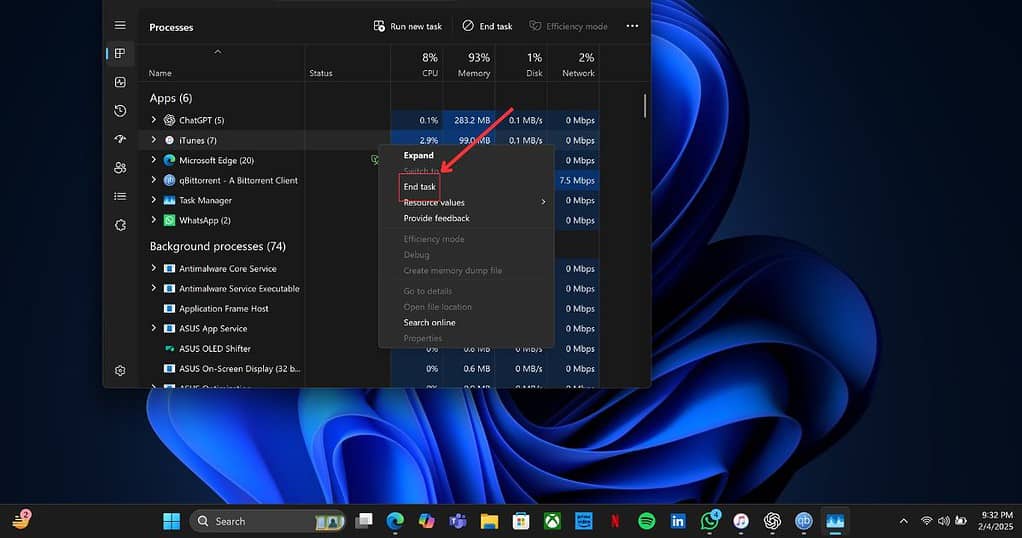Open the Performance page in sidebar
The image size is (1022, 538).
[120, 82]
